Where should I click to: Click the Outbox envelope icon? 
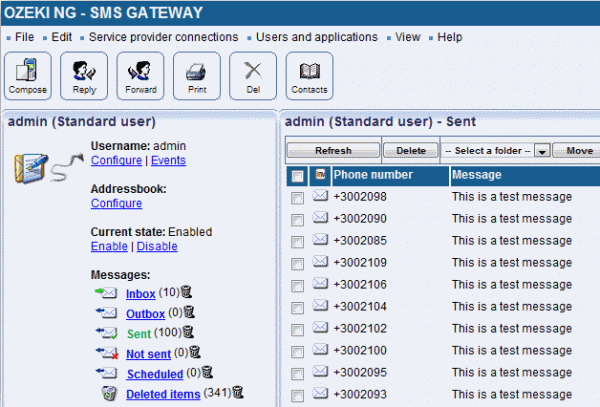106,313
